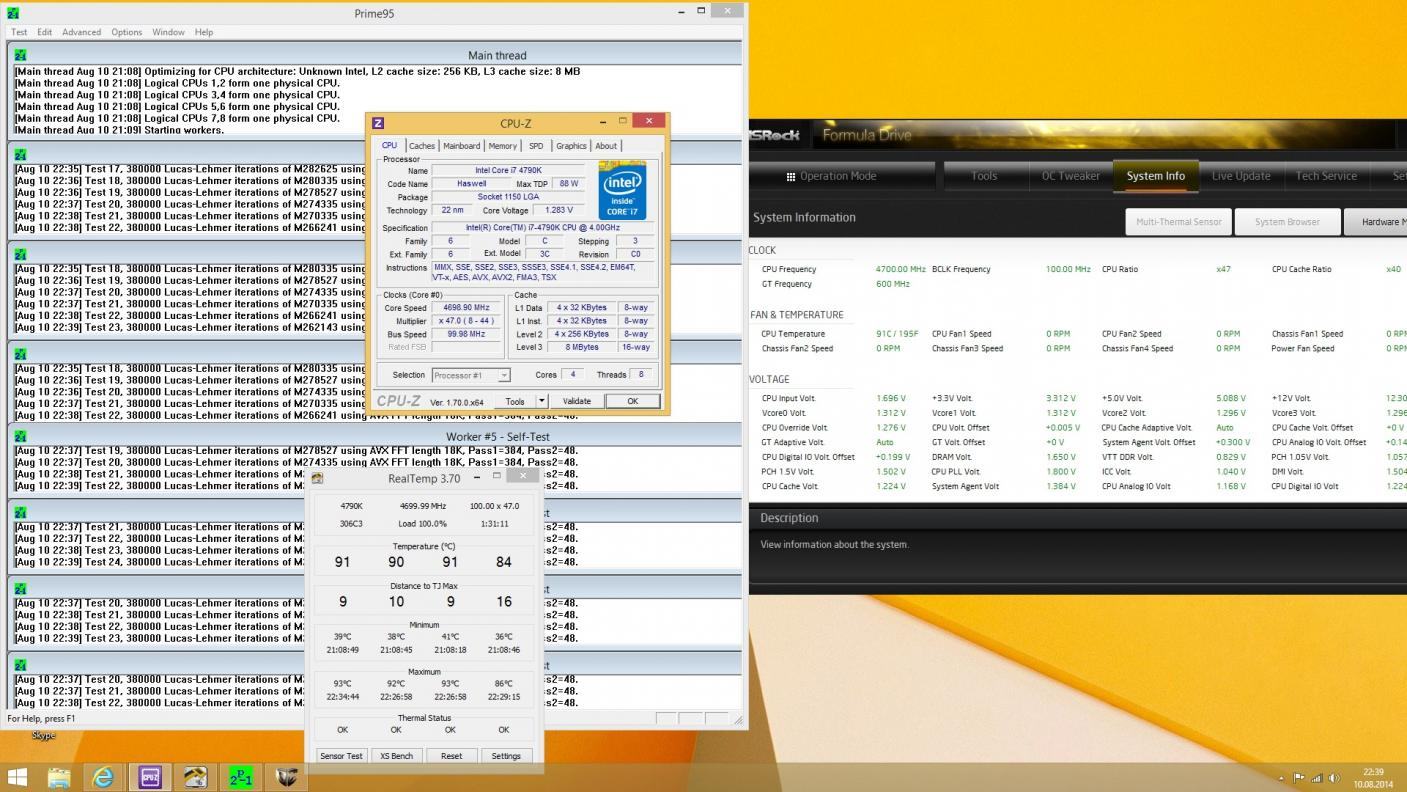Click the RealTemp title bar icon
1407x792 pixels.
pos(317,478)
